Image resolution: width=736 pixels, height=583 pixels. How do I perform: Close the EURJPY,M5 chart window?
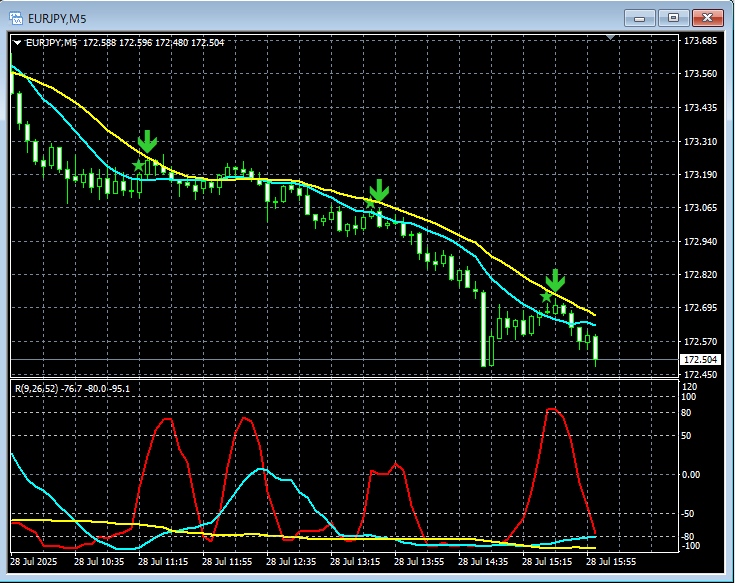point(708,18)
